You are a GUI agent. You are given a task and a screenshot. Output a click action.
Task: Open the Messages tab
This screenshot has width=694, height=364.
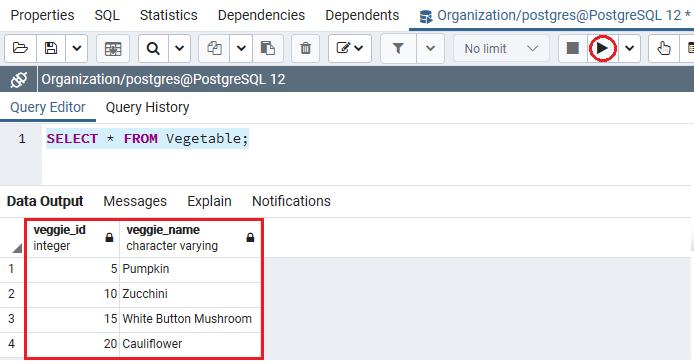[135, 201]
